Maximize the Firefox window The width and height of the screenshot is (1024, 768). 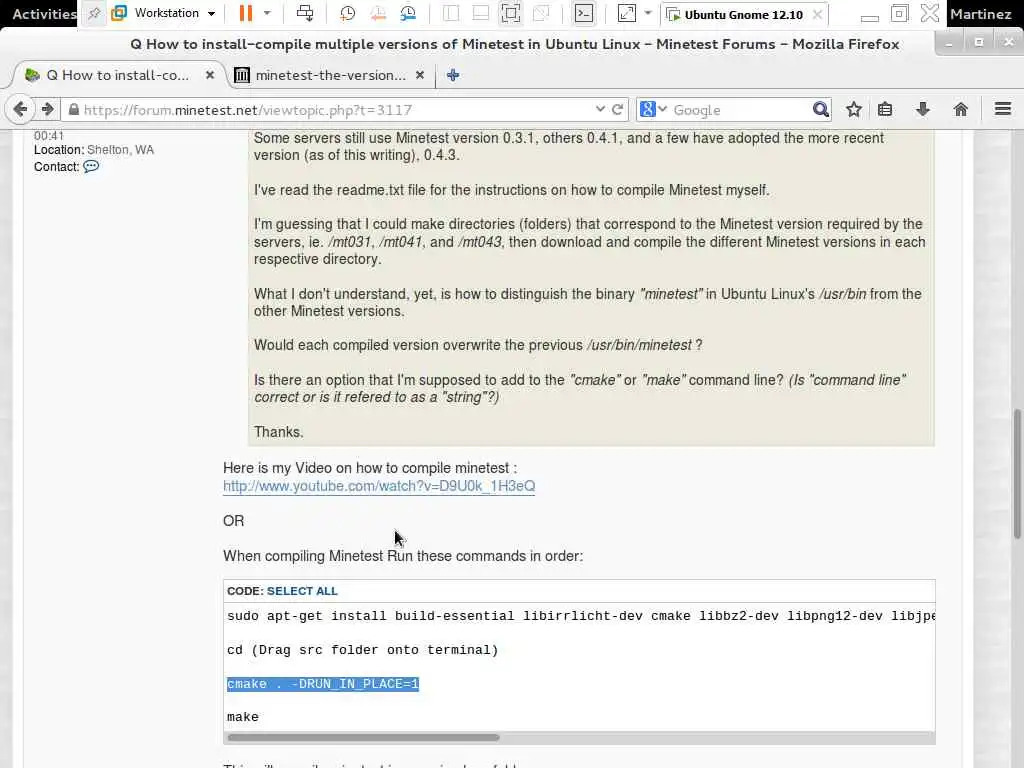(x=978, y=43)
